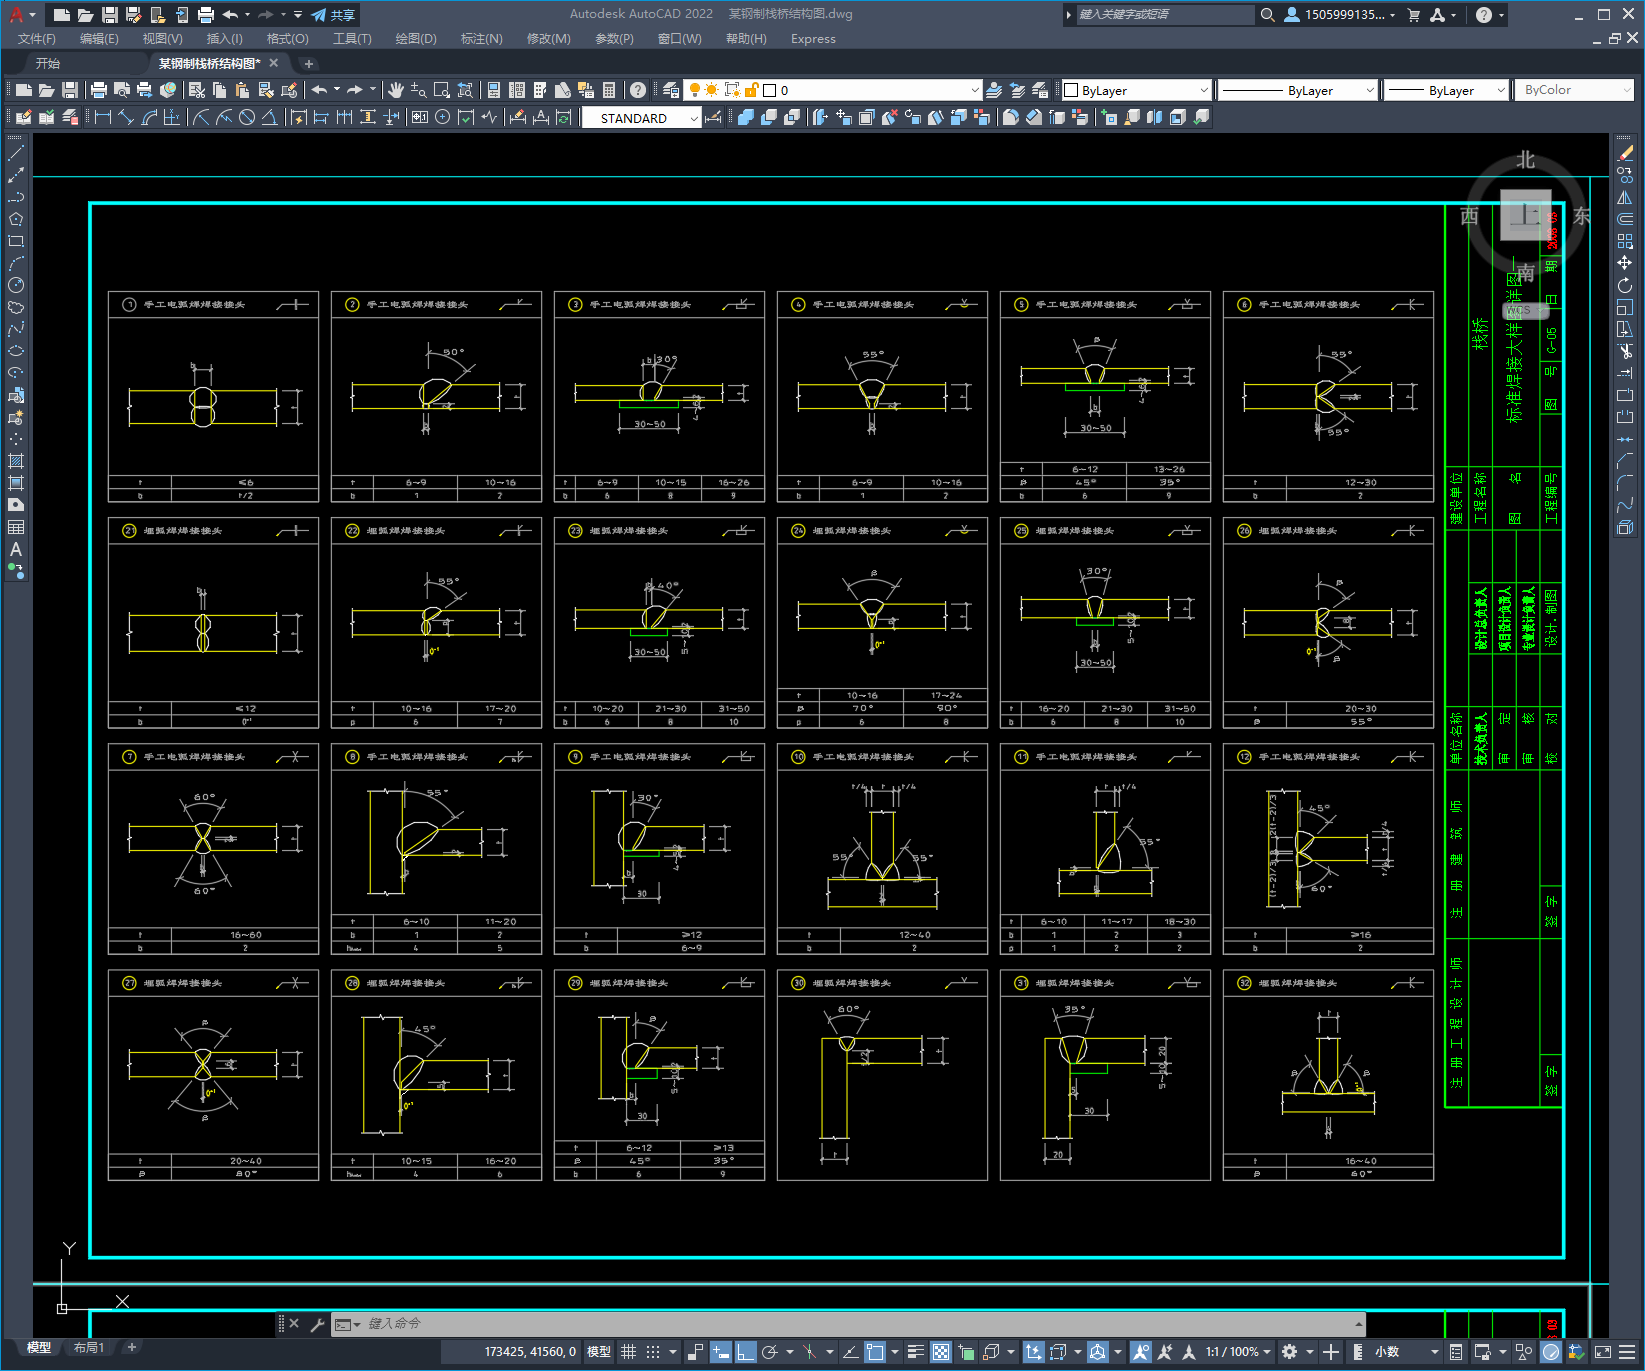Image resolution: width=1645 pixels, height=1371 pixels.
Task: Open the 文件(F) menu
Action: click(x=37, y=39)
